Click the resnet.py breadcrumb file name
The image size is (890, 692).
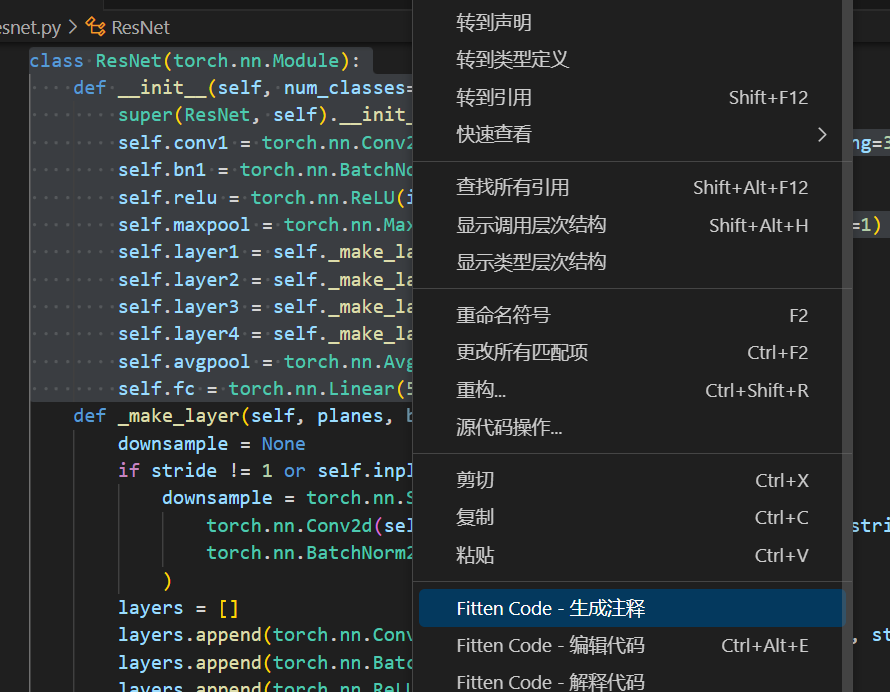(32, 27)
